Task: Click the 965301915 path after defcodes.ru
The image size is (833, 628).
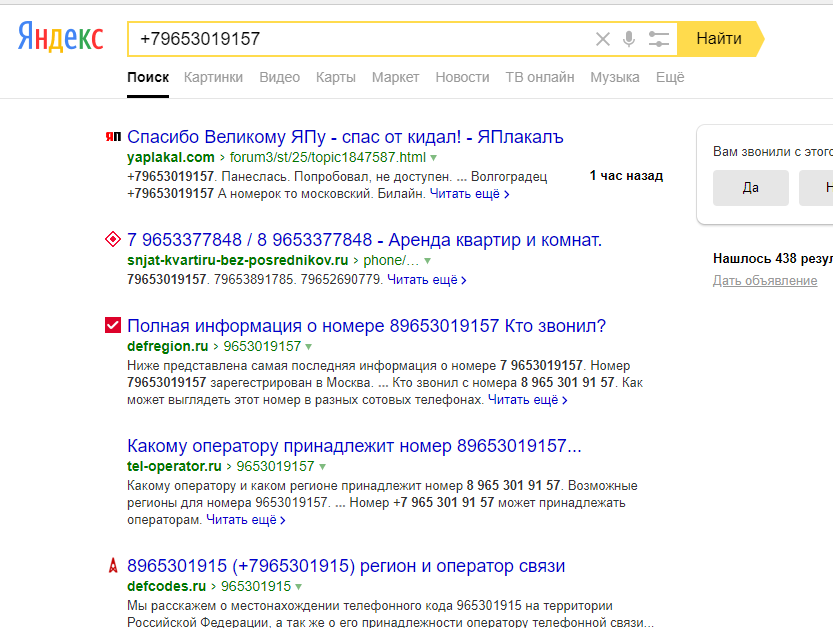Action: coord(256,587)
